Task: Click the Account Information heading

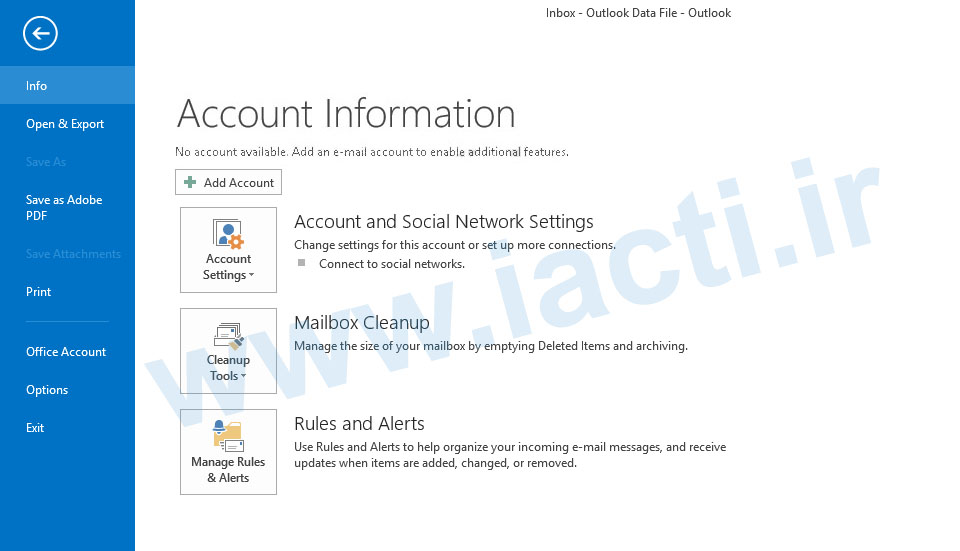Action: coord(345,114)
